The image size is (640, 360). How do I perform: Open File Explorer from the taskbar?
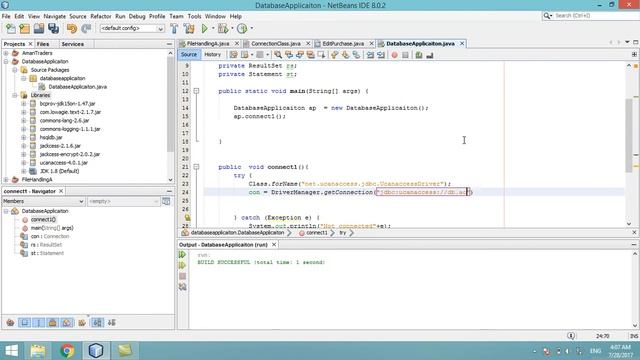tap(38, 351)
